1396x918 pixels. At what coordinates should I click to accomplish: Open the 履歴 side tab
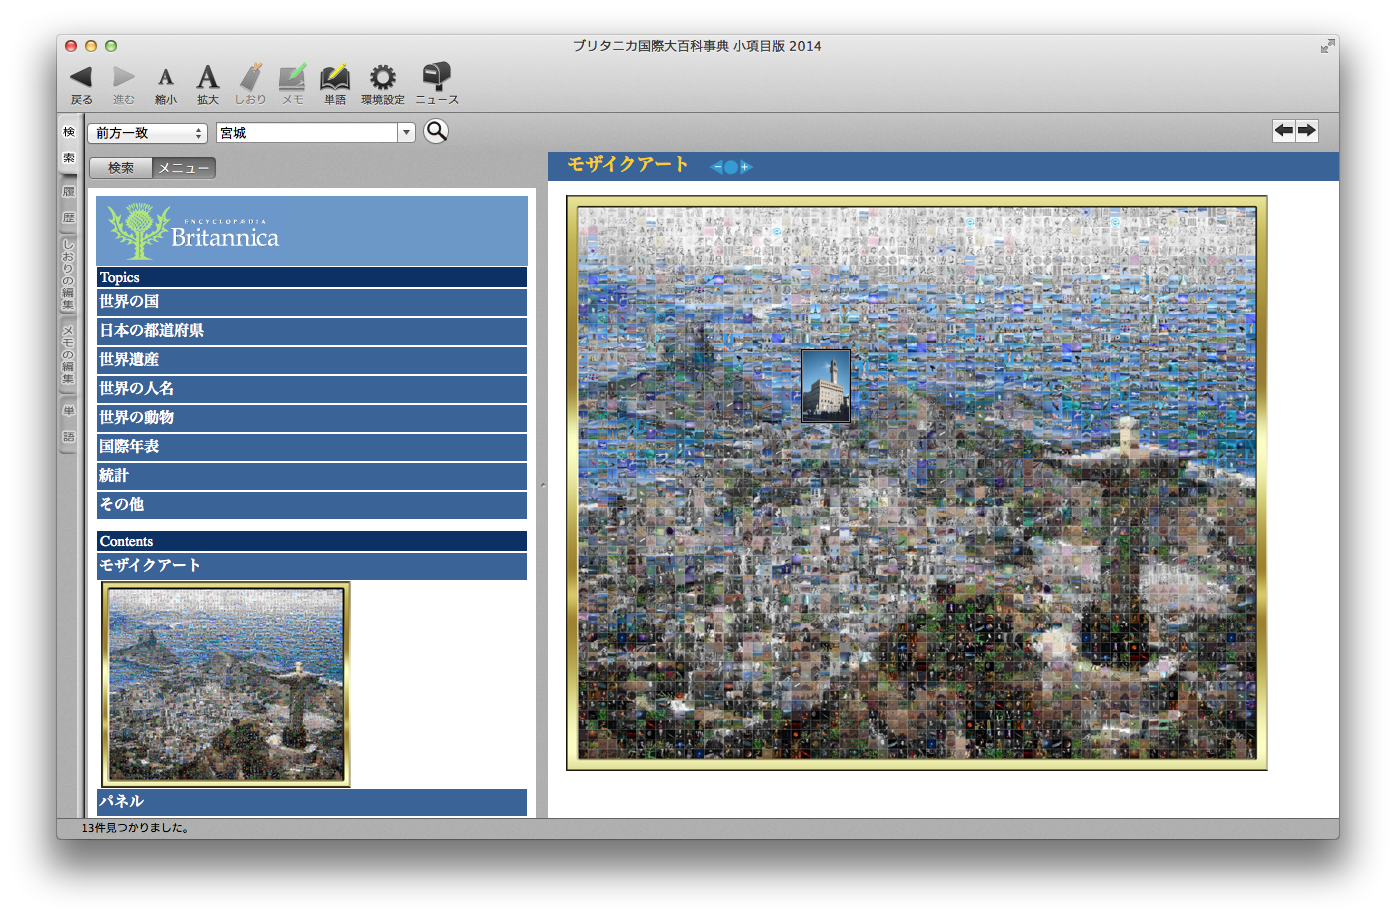point(69,204)
